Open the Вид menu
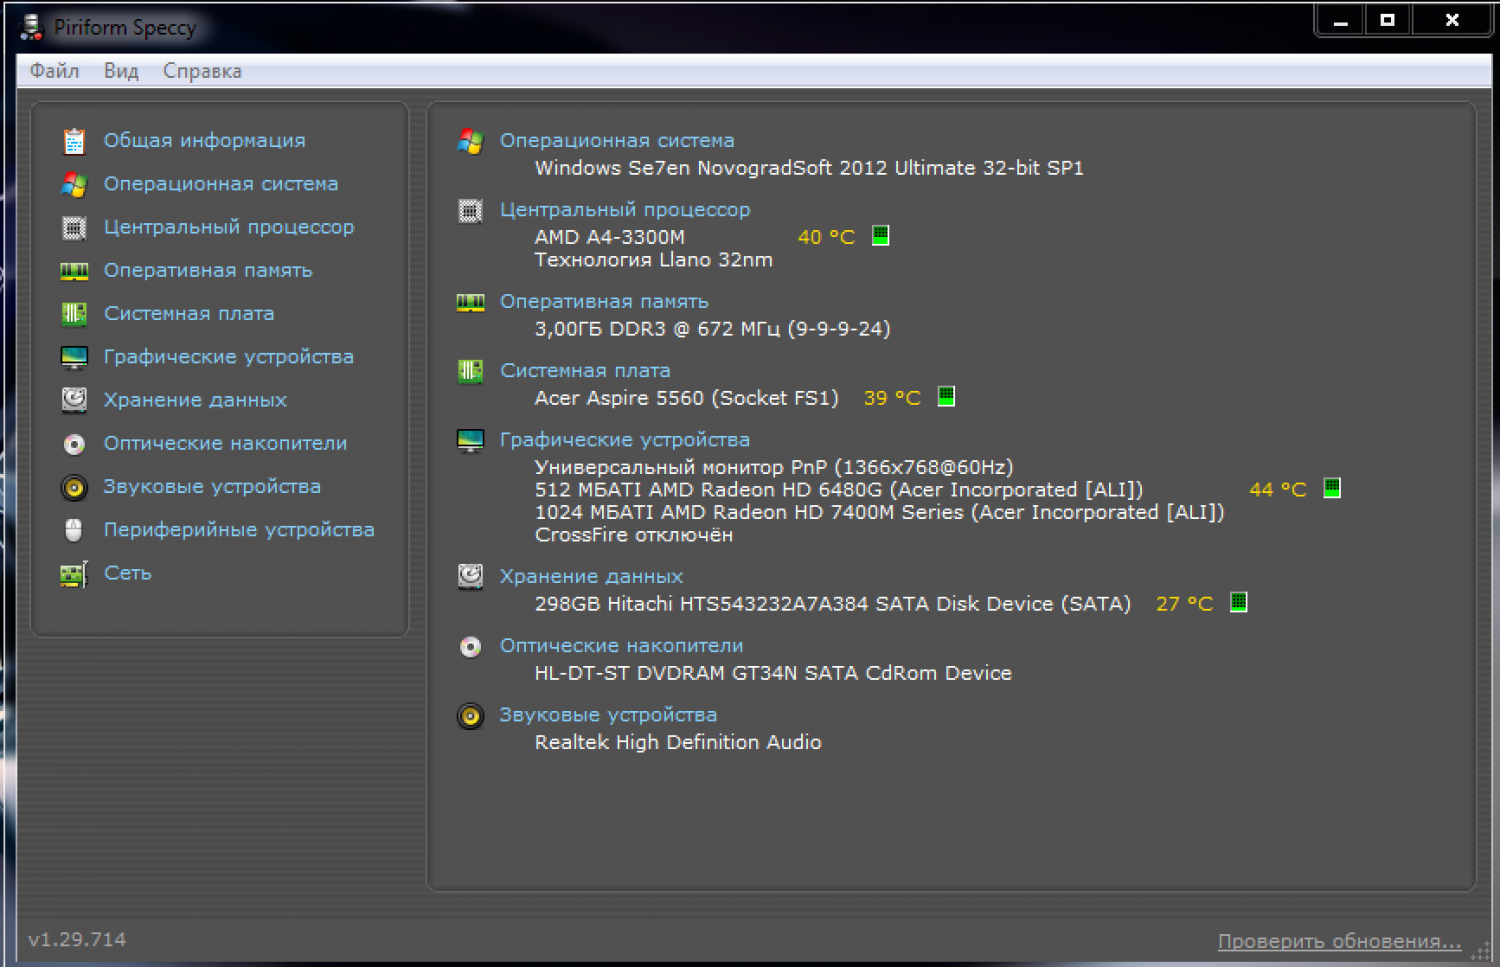This screenshot has height=967, width=1500. coord(121,71)
